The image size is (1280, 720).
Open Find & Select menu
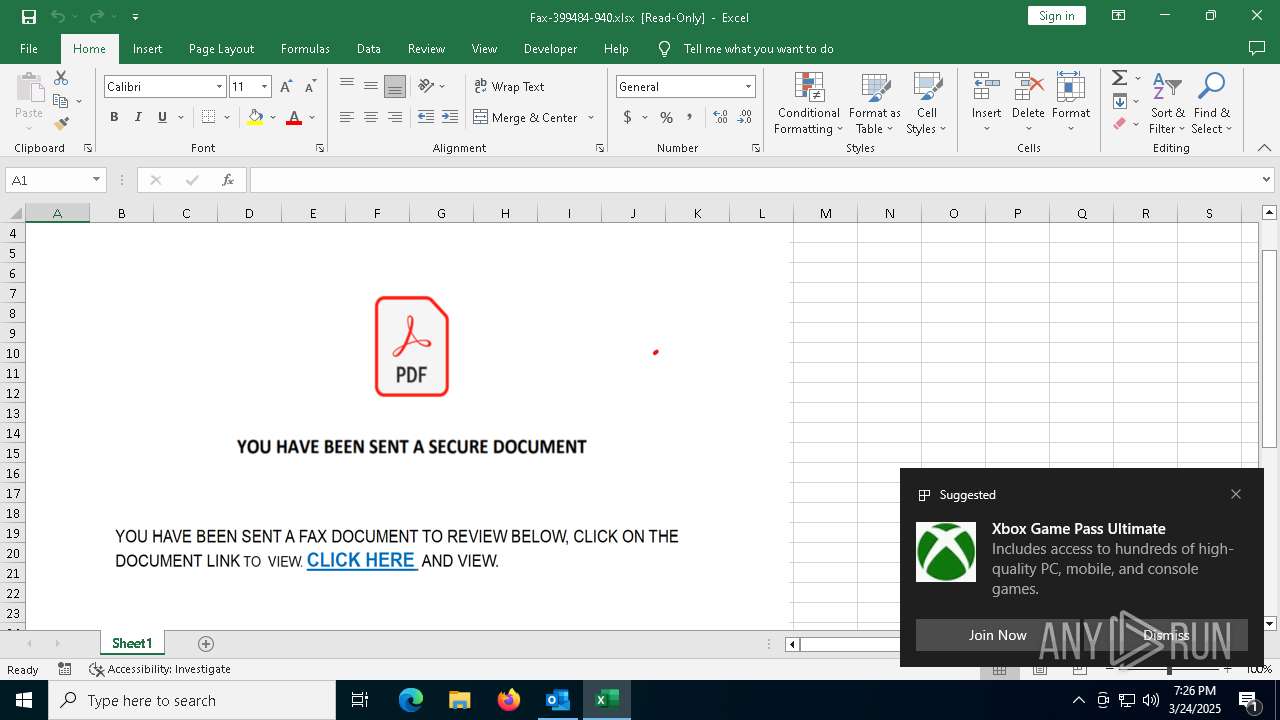click(1212, 103)
